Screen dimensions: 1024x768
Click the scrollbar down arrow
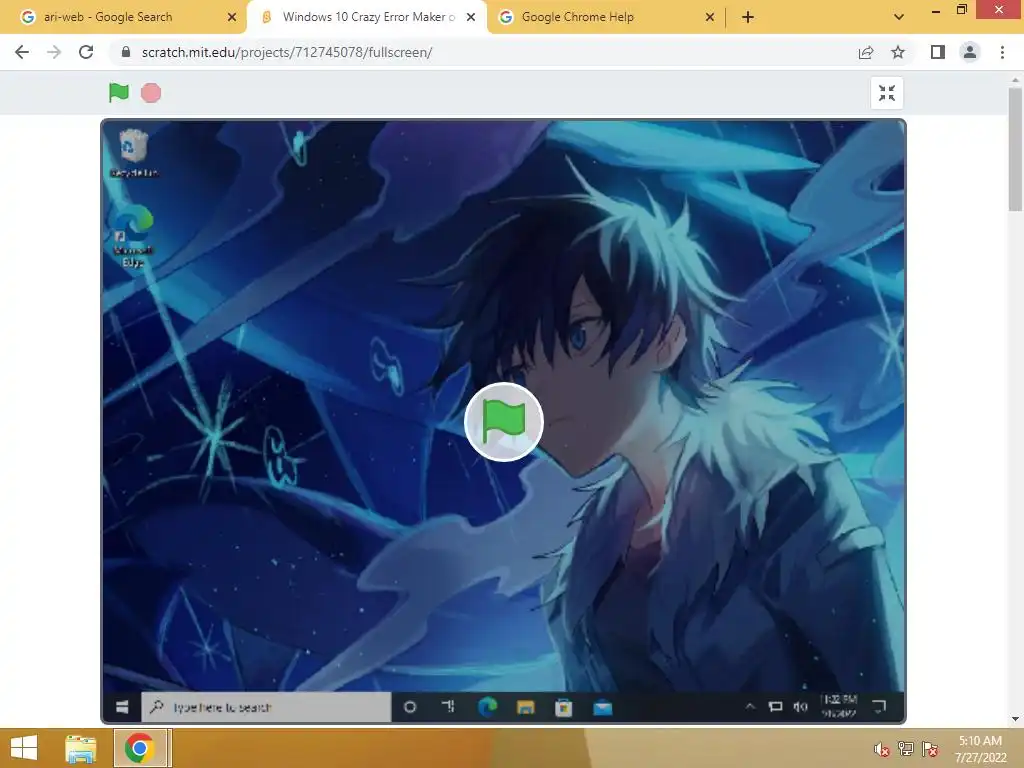coord(1015,719)
